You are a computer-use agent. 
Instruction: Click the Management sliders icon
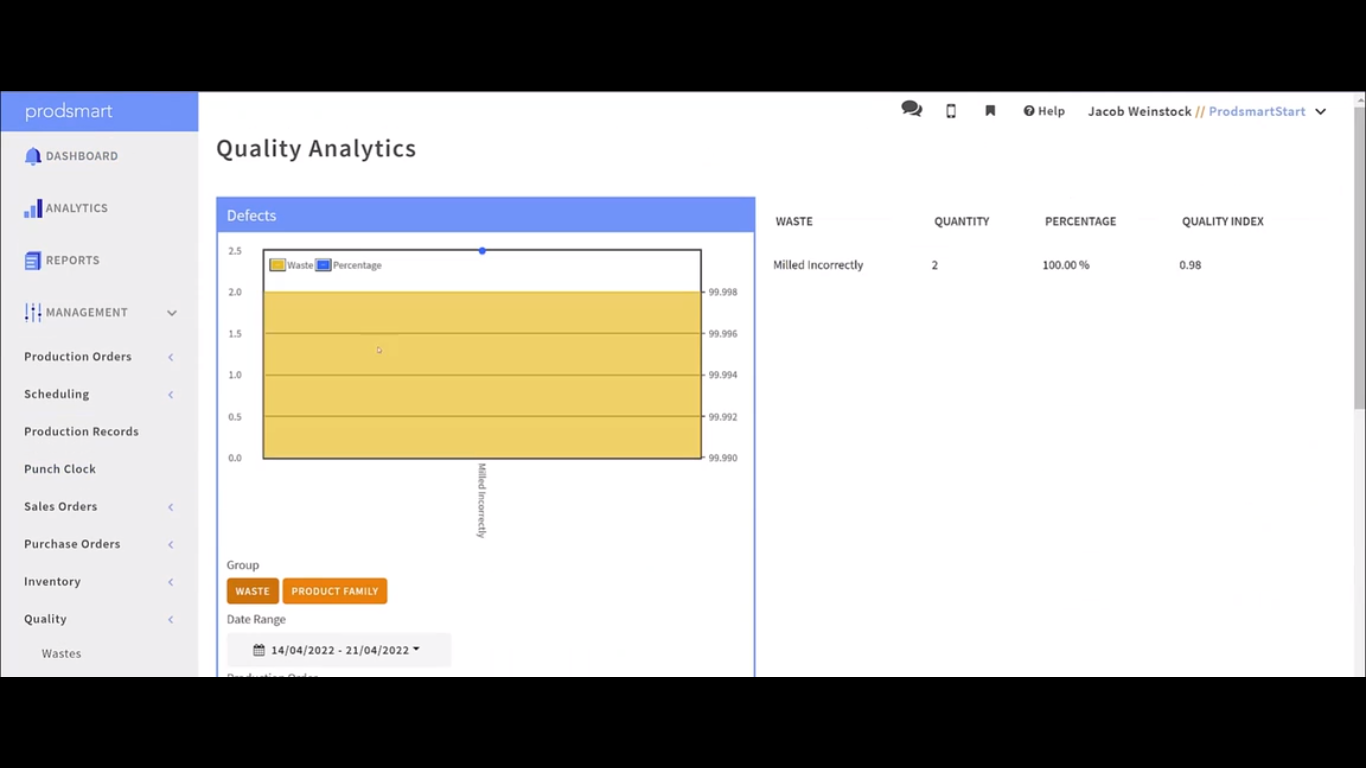[x=33, y=312]
